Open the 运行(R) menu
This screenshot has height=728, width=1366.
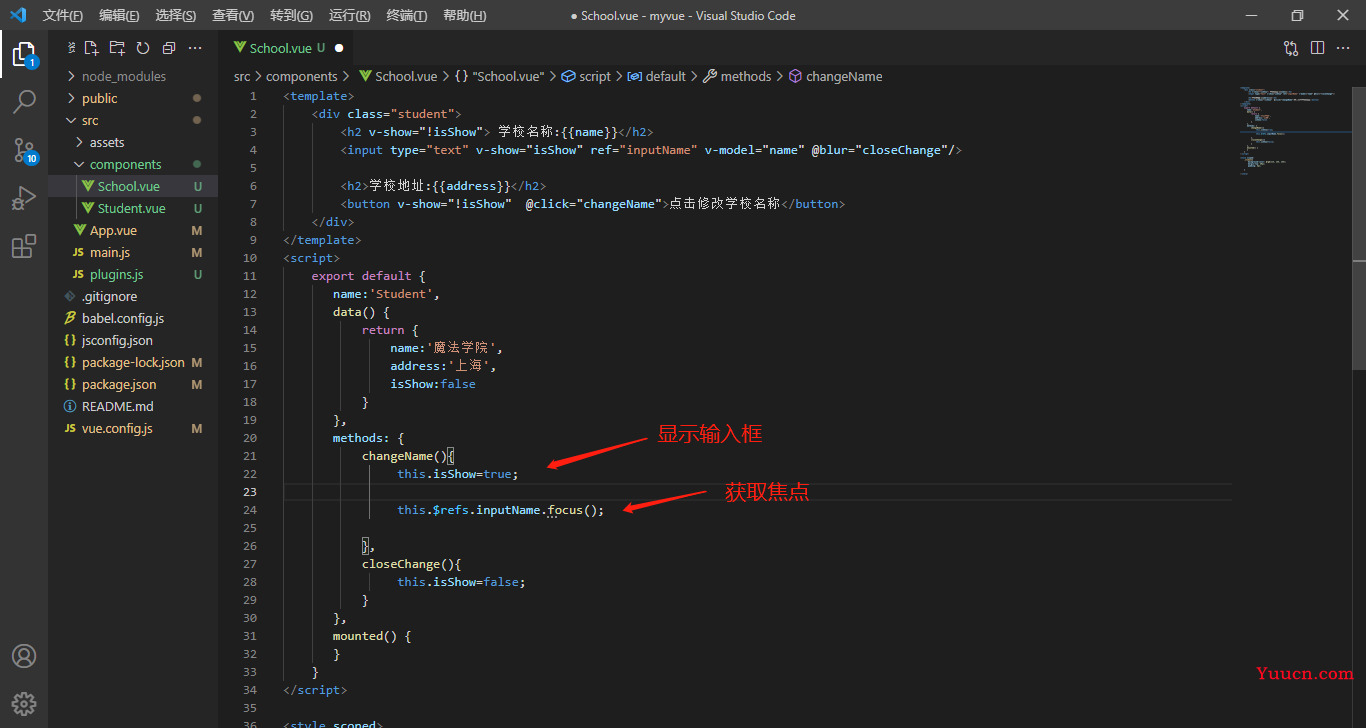tap(349, 15)
